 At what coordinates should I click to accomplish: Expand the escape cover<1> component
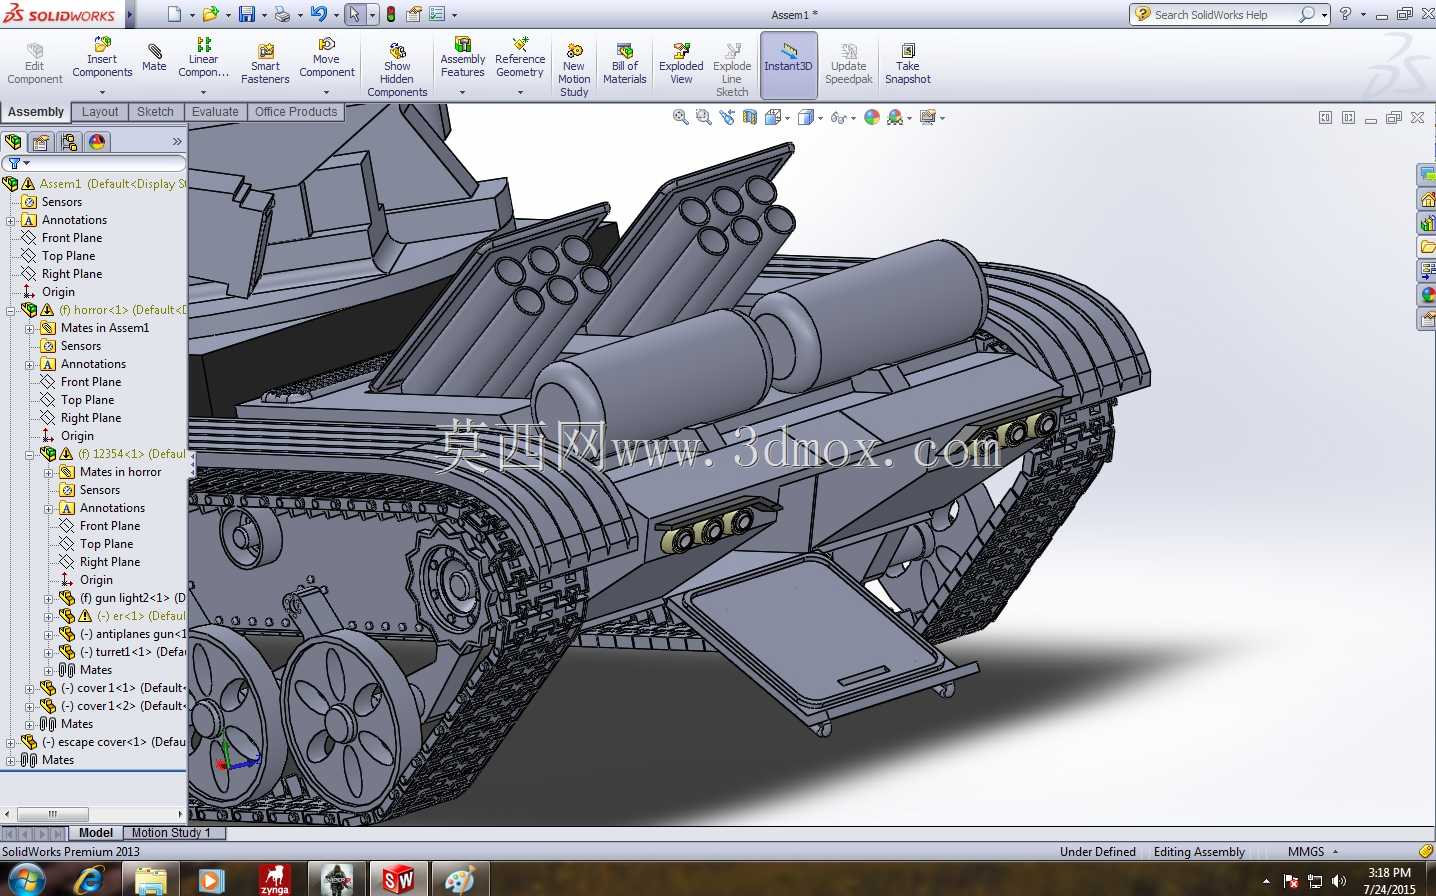pyautogui.click(x=10, y=742)
